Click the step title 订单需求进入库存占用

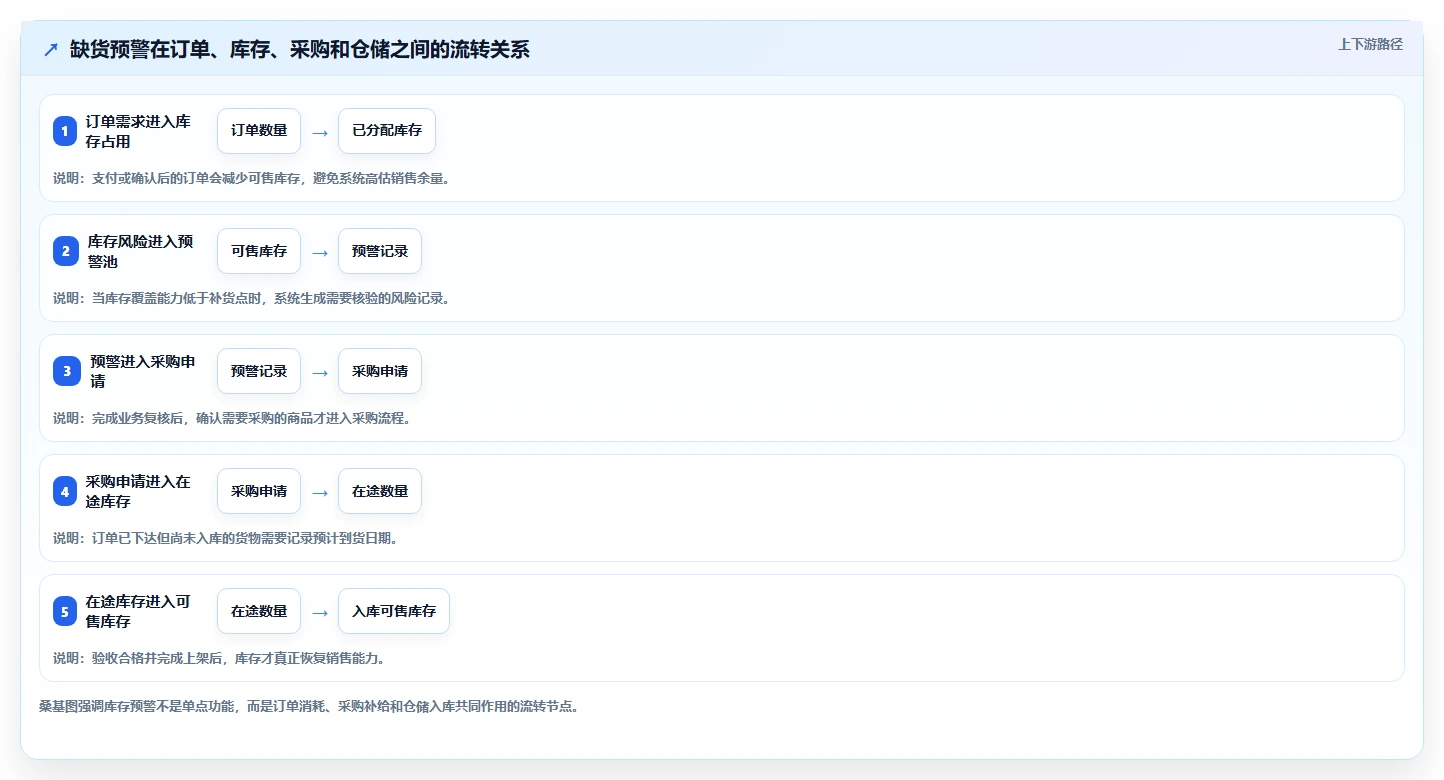[x=138, y=131]
